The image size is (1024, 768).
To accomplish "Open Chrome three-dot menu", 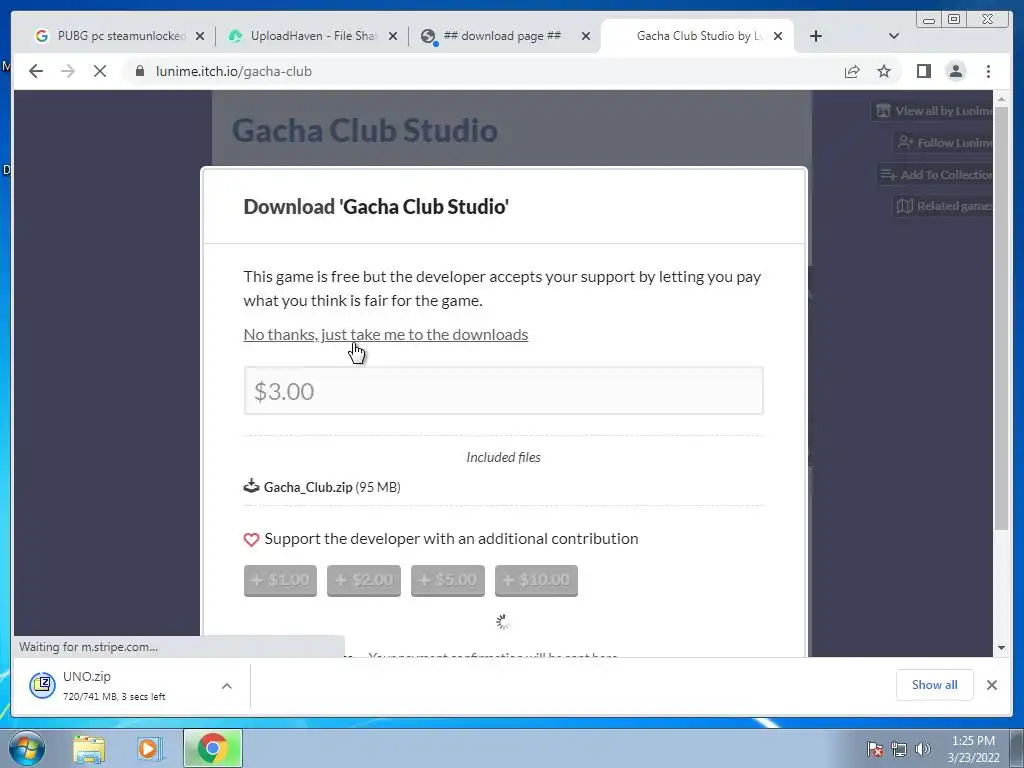I will (x=988, y=71).
